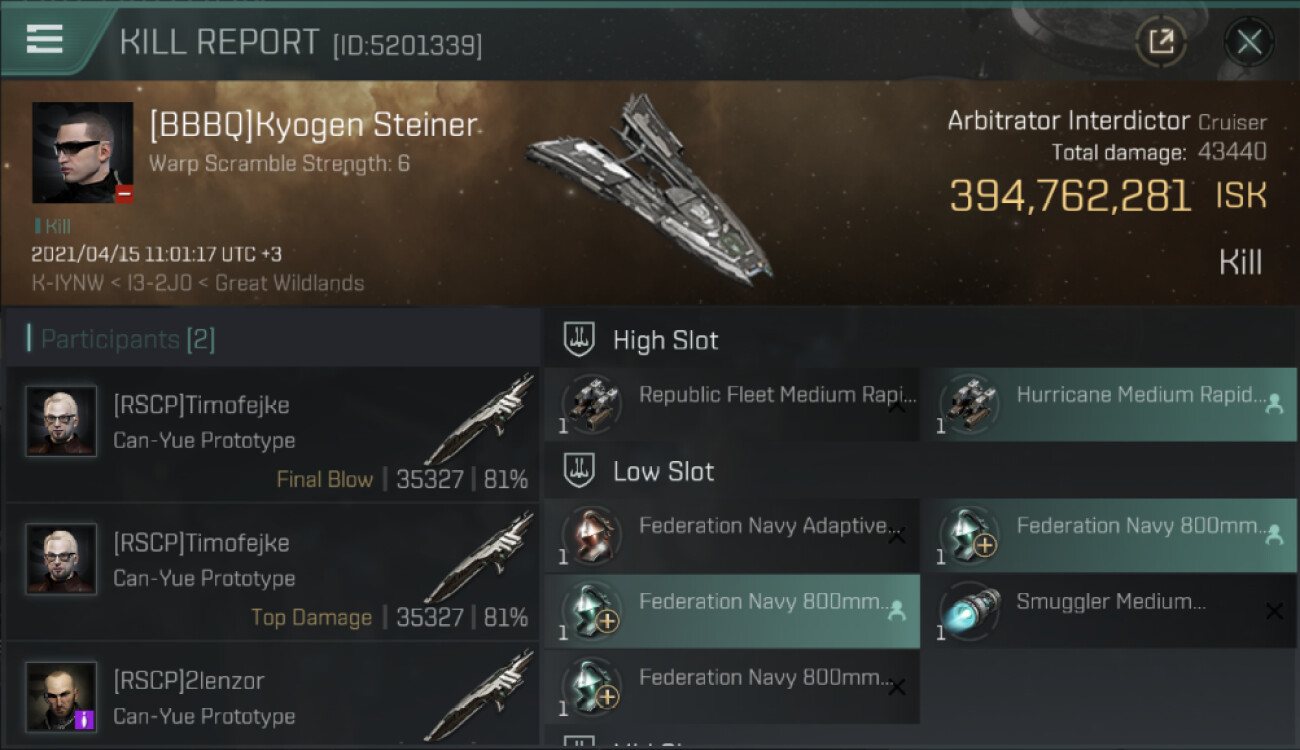Click the Low Slot section icon
The height and width of the screenshot is (750, 1300).
tap(580, 471)
